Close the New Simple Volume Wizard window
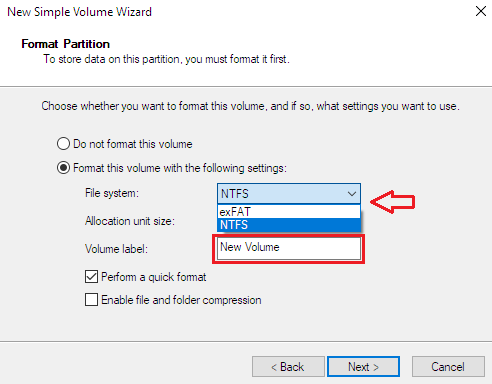Viewport: 492px width, 384px height. [x=481, y=11]
